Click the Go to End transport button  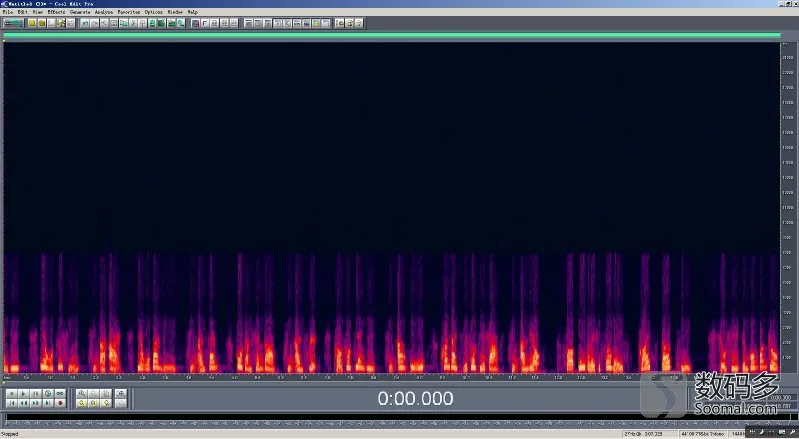[x=48, y=403]
